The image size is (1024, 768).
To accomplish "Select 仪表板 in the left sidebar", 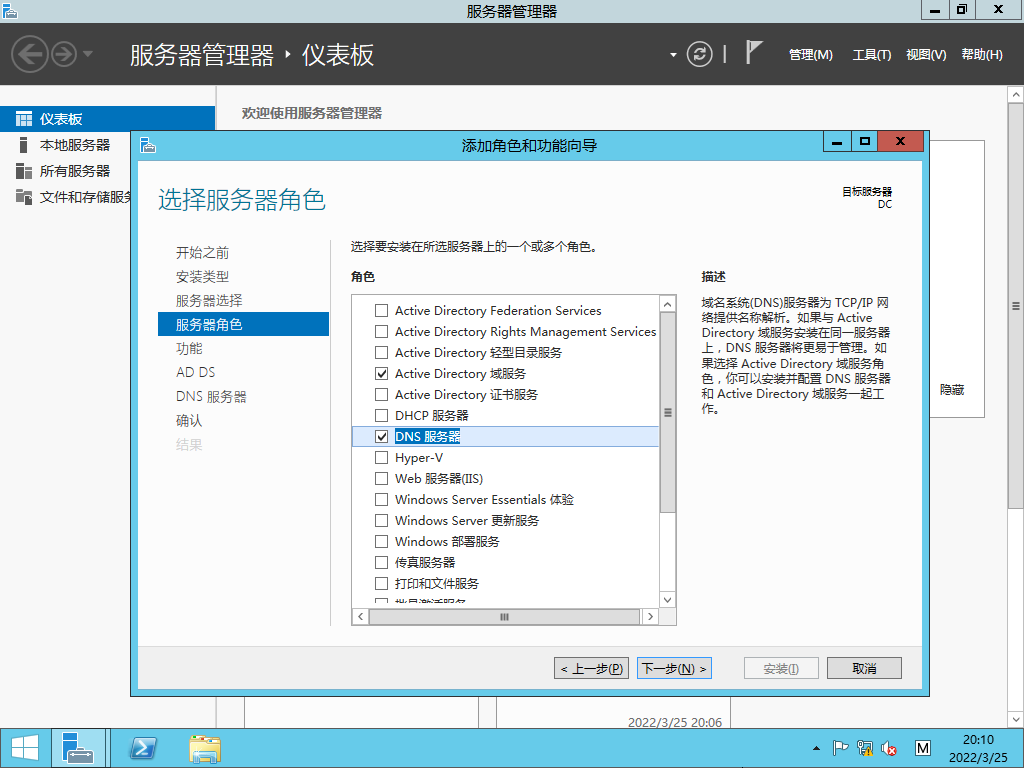I will point(108,119).
